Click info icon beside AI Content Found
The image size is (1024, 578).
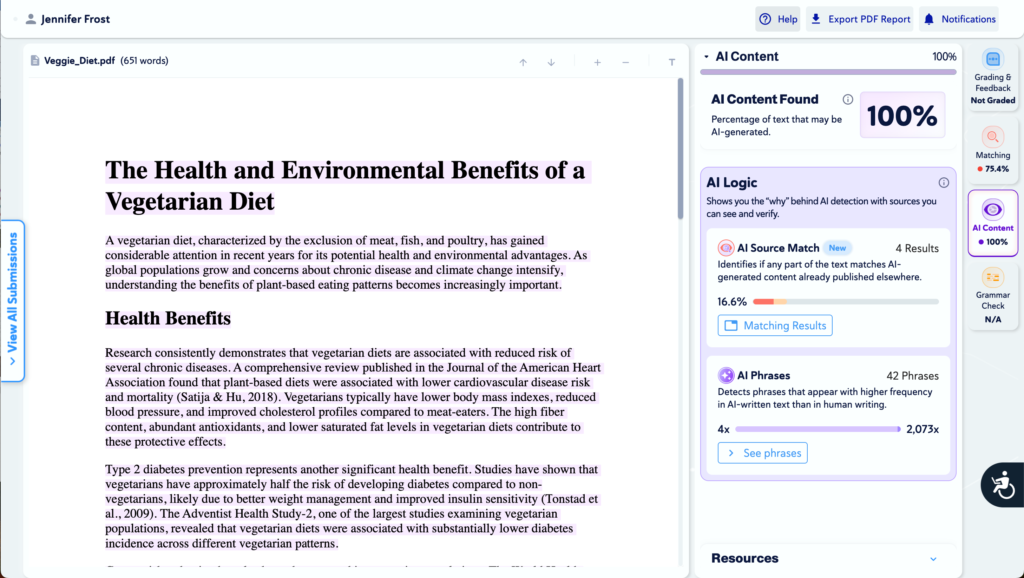(x=847, y=100)
